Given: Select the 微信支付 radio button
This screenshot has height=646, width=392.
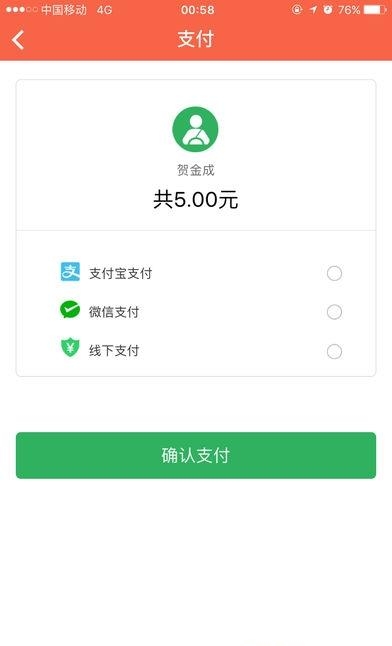Looking at the screenshot, I should (334, 312).
